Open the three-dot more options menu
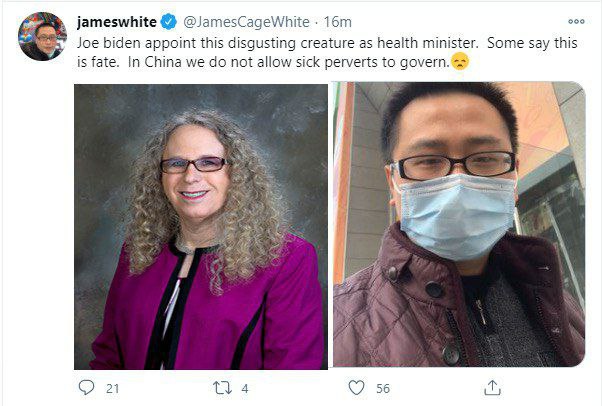 (x=576, y=22)
